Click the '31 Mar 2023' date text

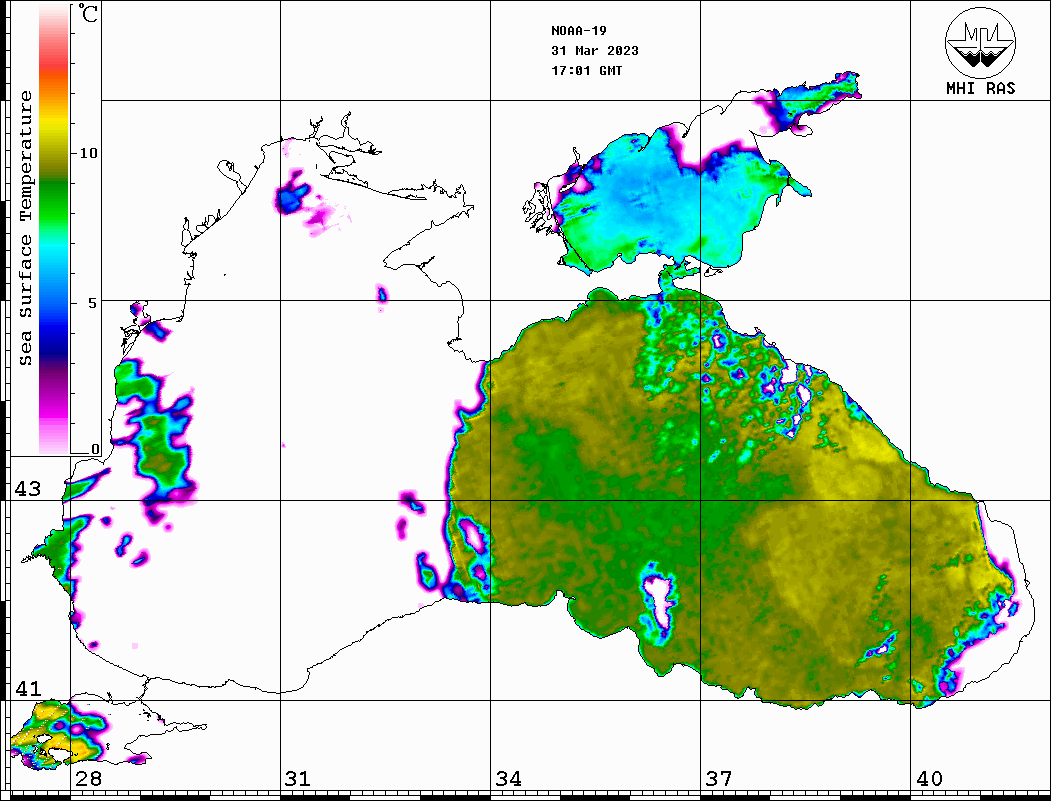[x=595, y=51]
